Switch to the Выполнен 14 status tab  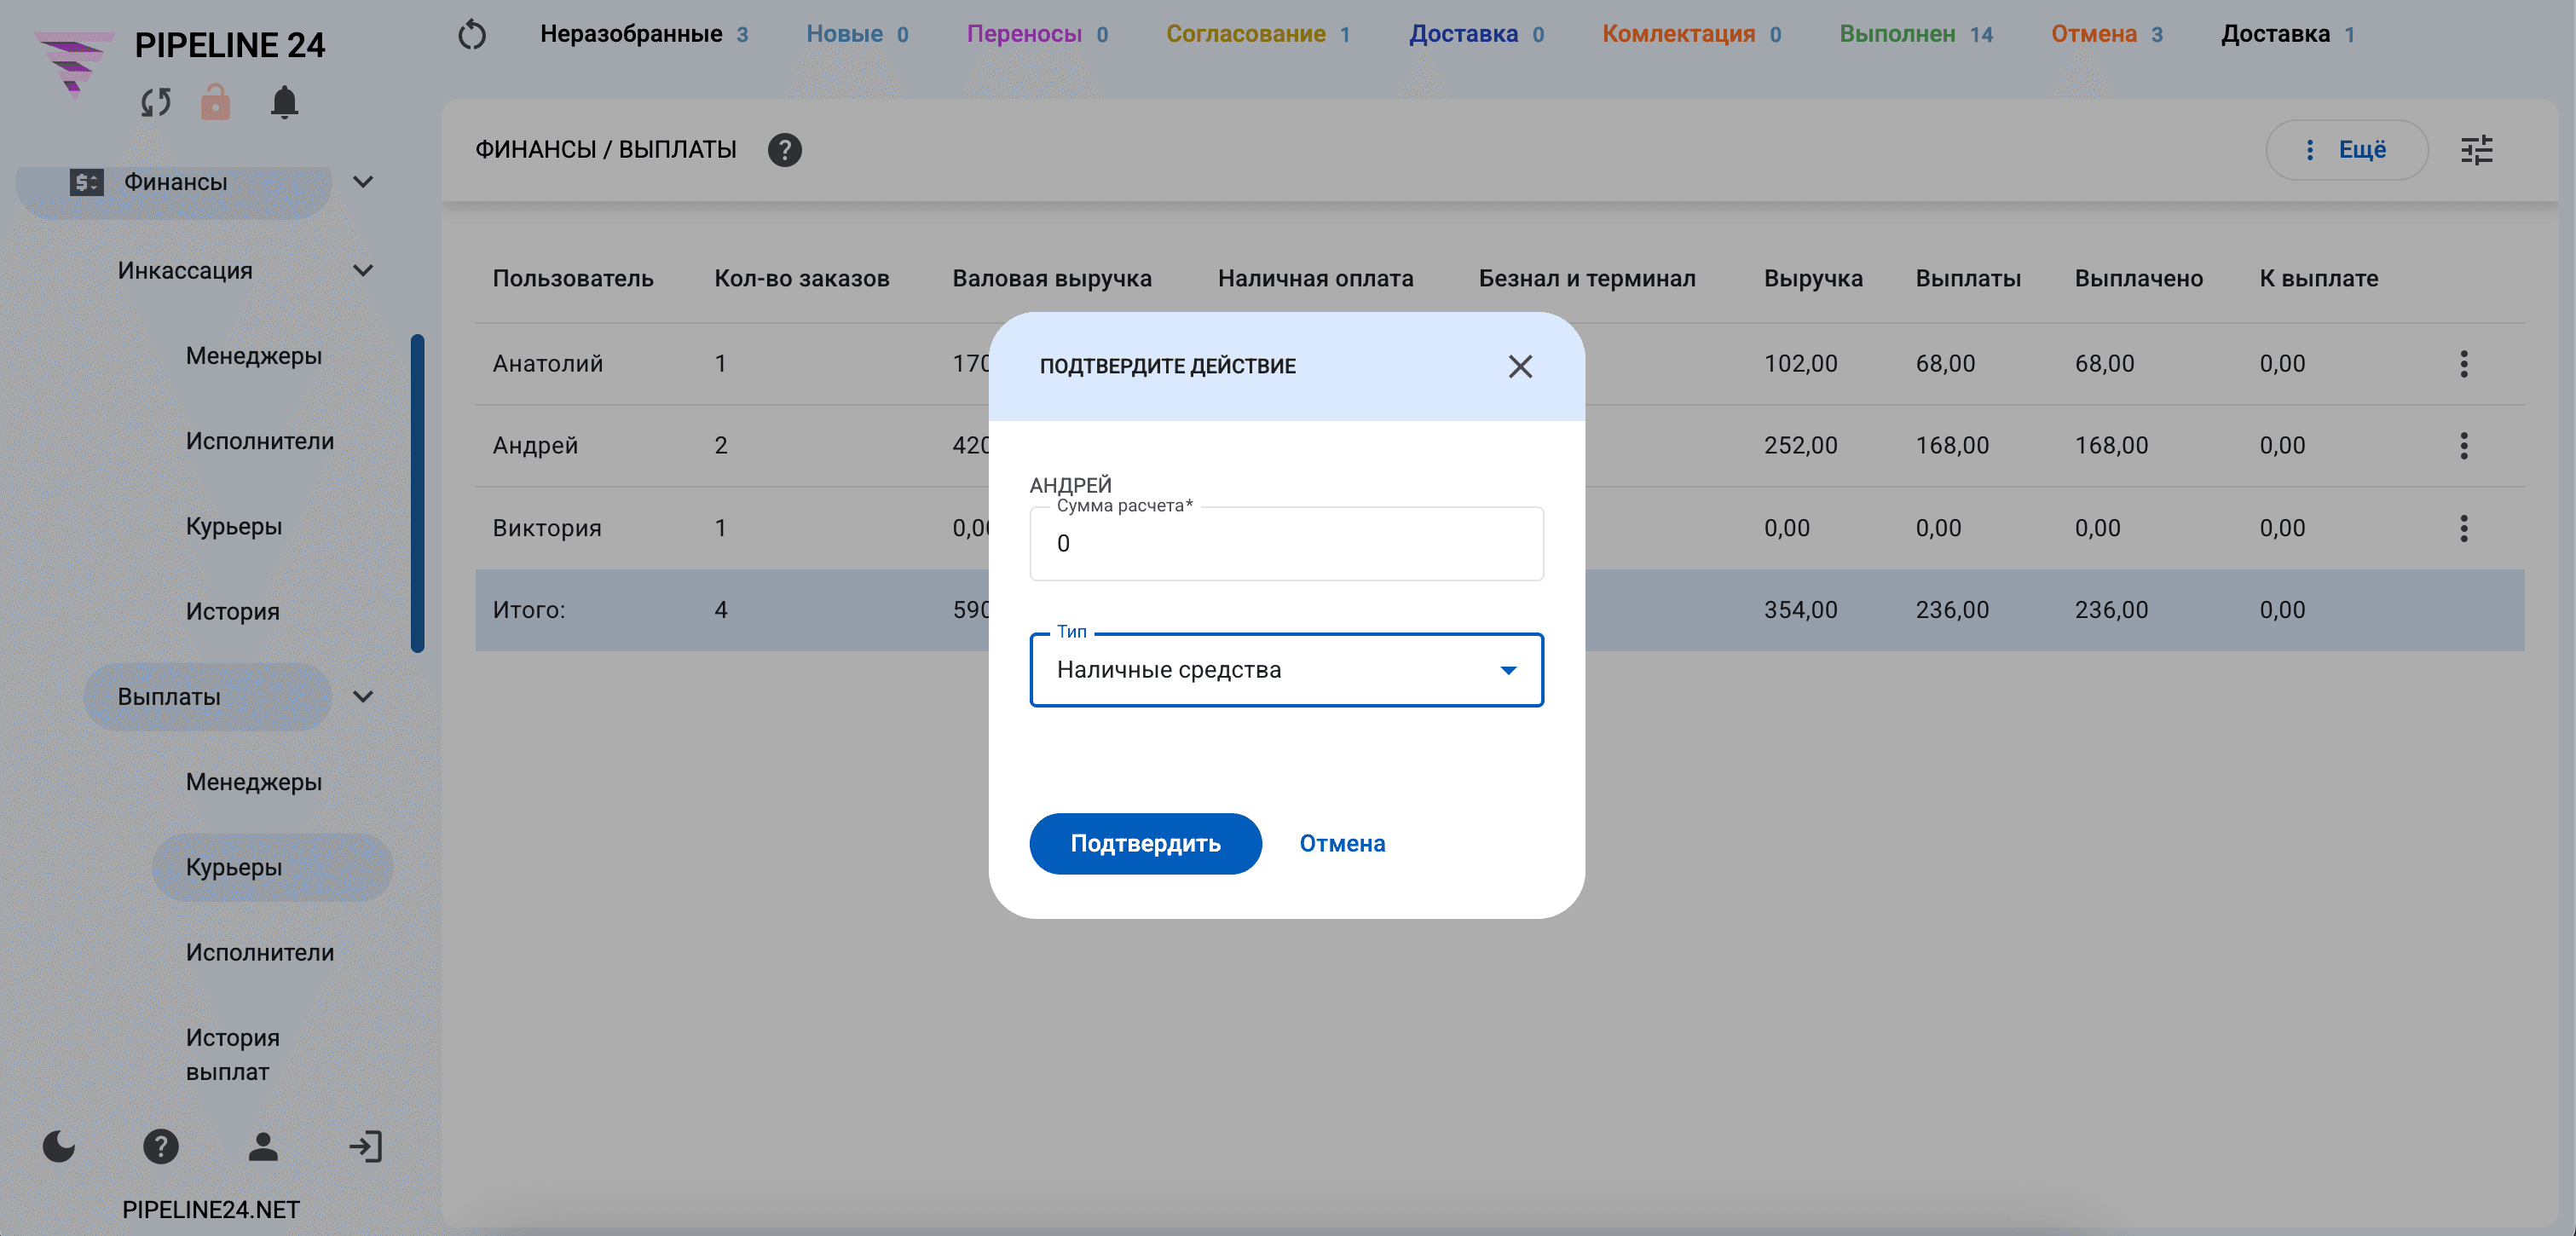(1915, 34)
